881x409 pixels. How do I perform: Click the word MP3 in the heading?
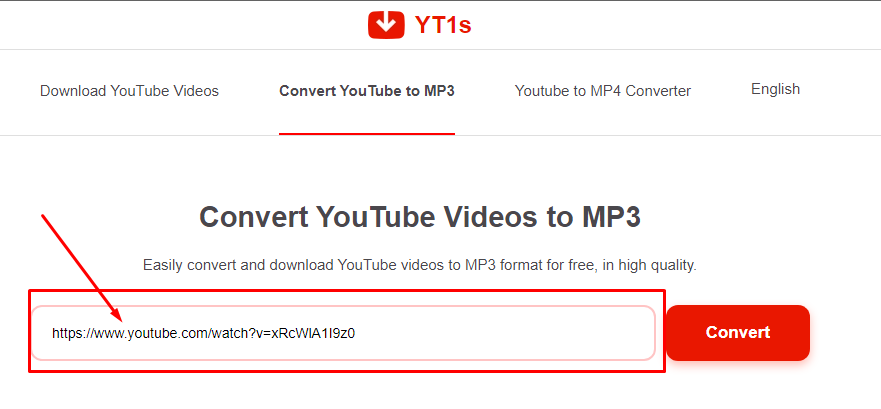(609, 217)
